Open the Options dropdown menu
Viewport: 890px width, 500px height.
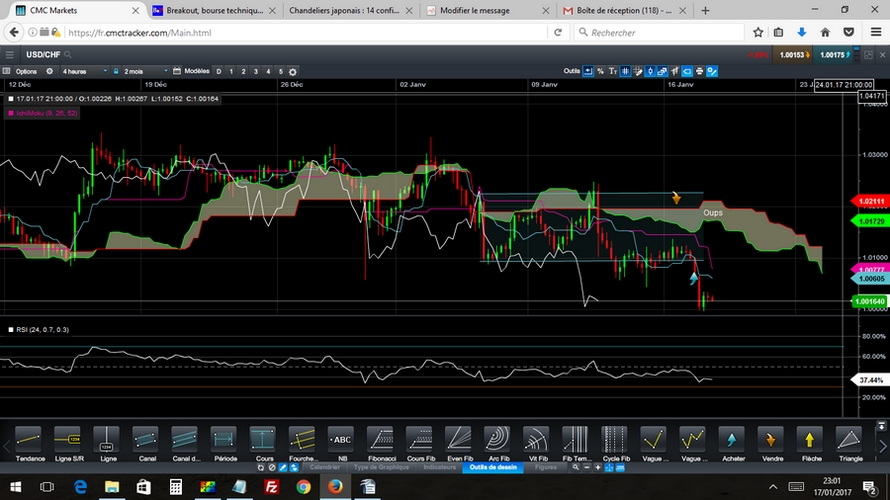(x=26, y=71)
